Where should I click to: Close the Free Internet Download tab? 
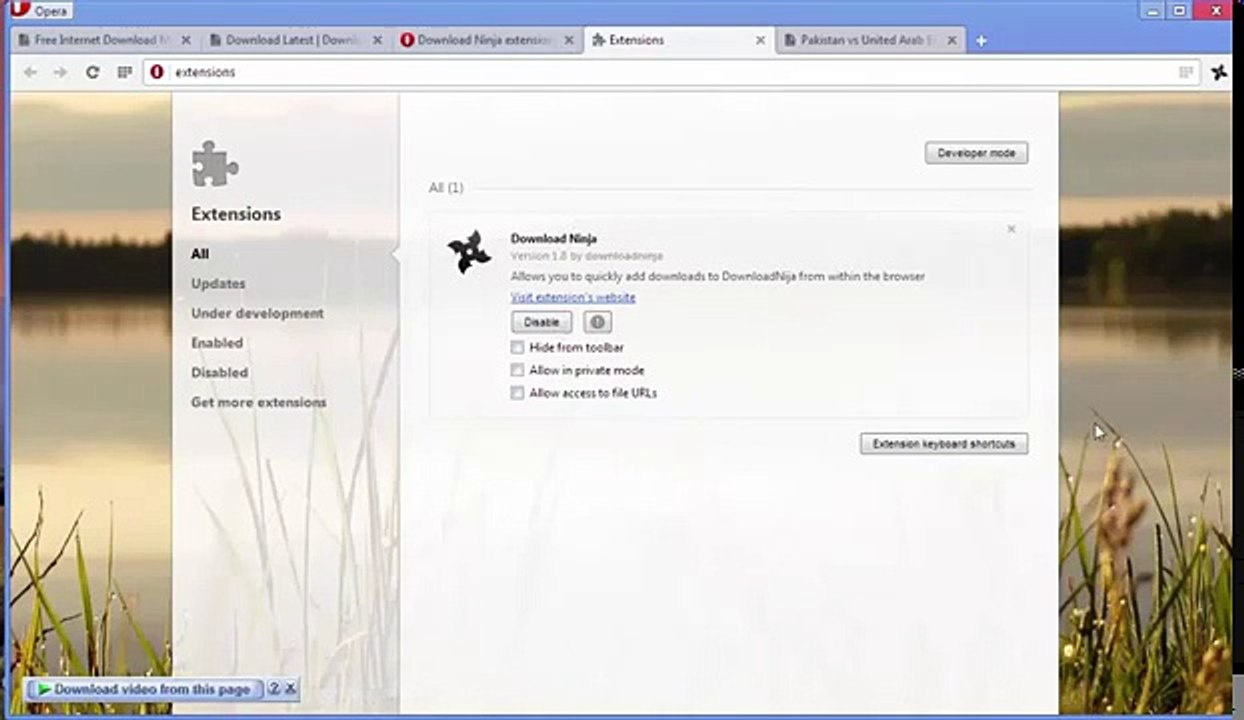pos(185,41)
